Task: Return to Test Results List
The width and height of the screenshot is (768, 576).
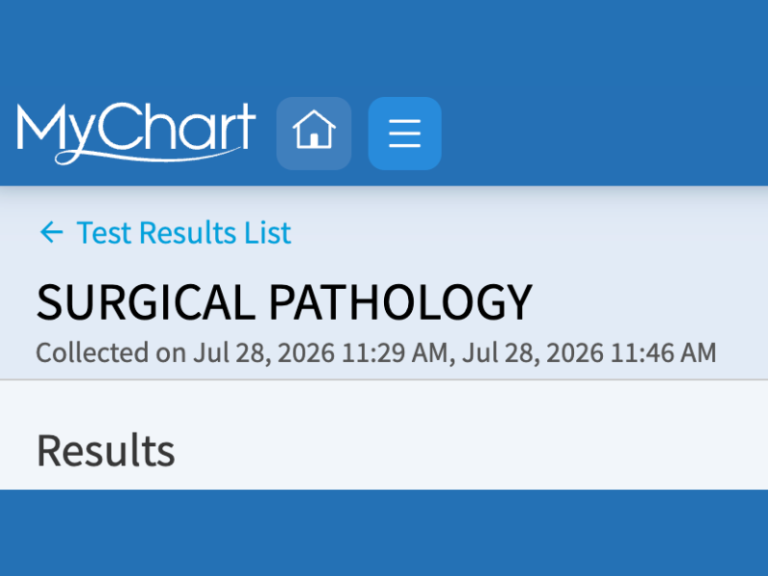Action: click(x=165, y=232)
